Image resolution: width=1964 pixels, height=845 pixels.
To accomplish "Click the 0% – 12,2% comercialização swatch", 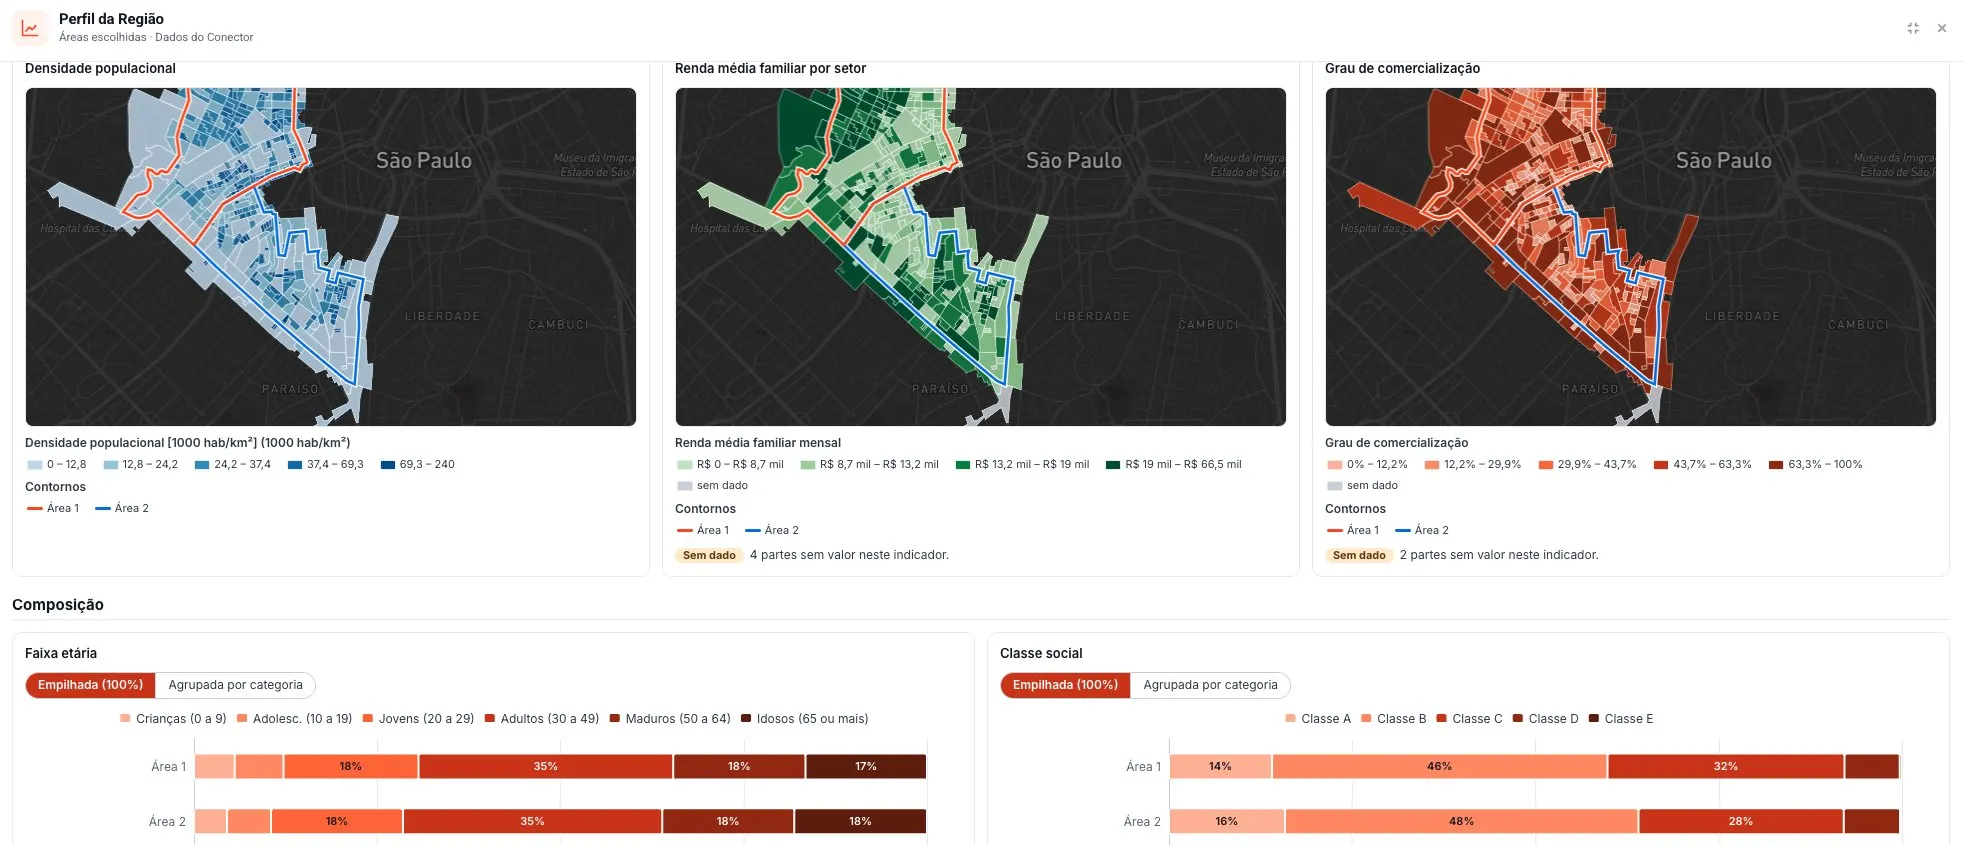I will point(1335,465).
